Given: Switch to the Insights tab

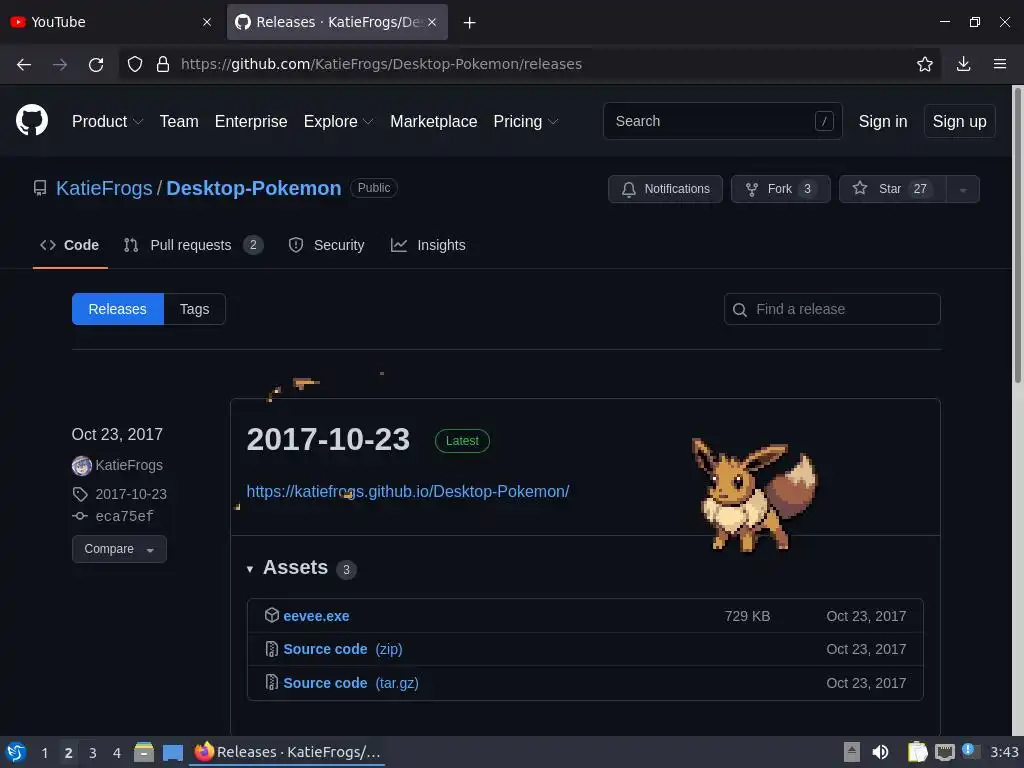Looking at the screenshot, I should point(428,245).
